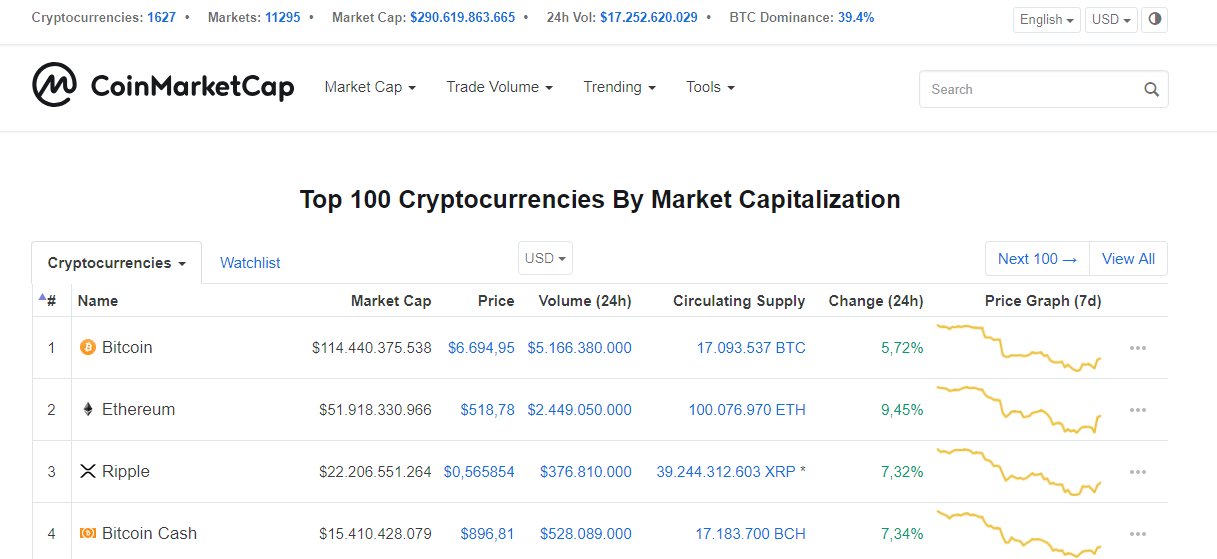Click inside the Search input field
Screen dimensions: 1217x559
click(x=1030, y=89)
